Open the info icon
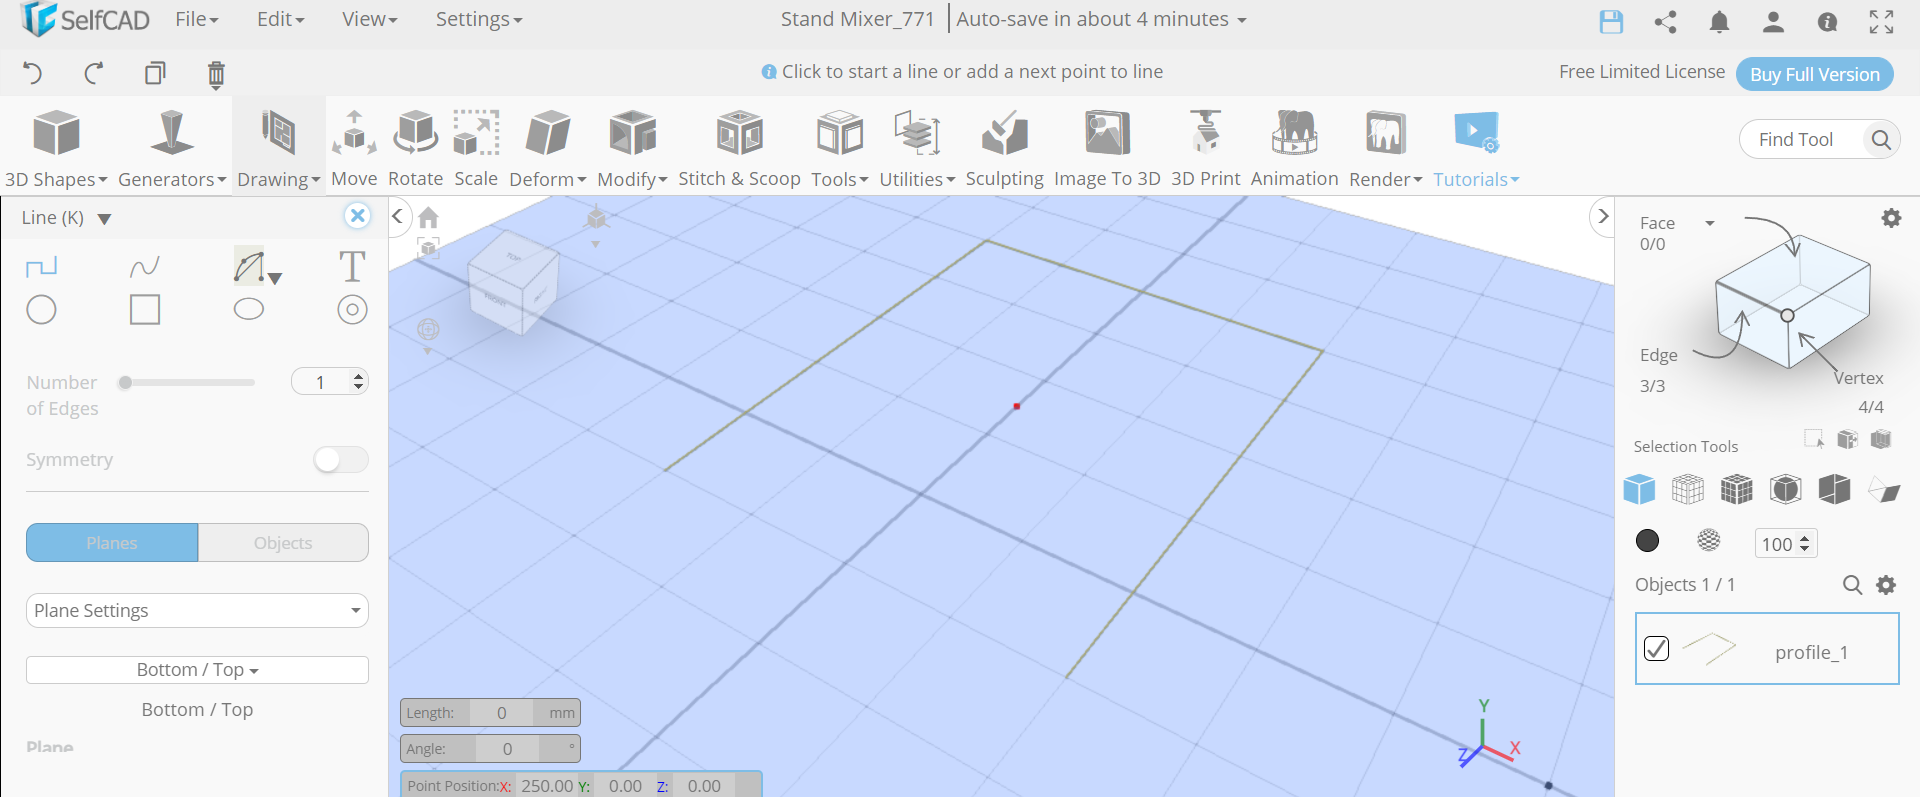The width and height of the screenshot is (1920, 797). 1827,22
